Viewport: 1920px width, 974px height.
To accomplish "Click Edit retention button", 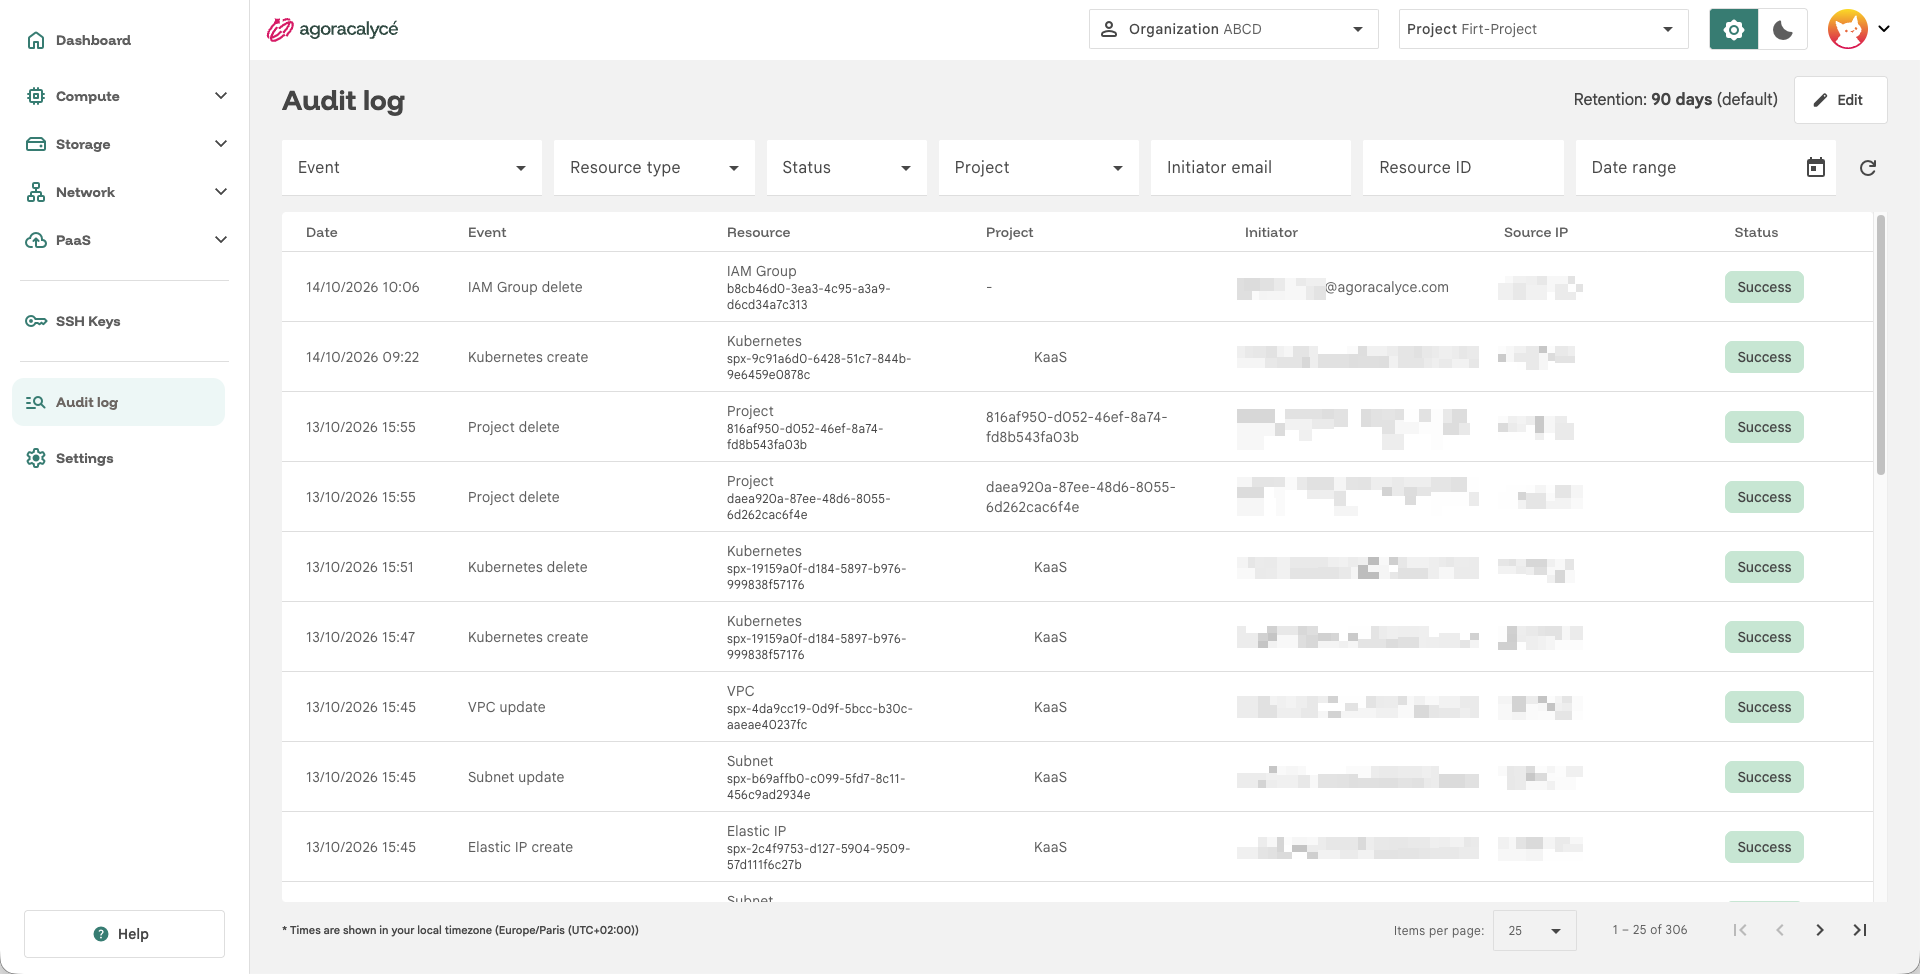I will [1840, 100].
